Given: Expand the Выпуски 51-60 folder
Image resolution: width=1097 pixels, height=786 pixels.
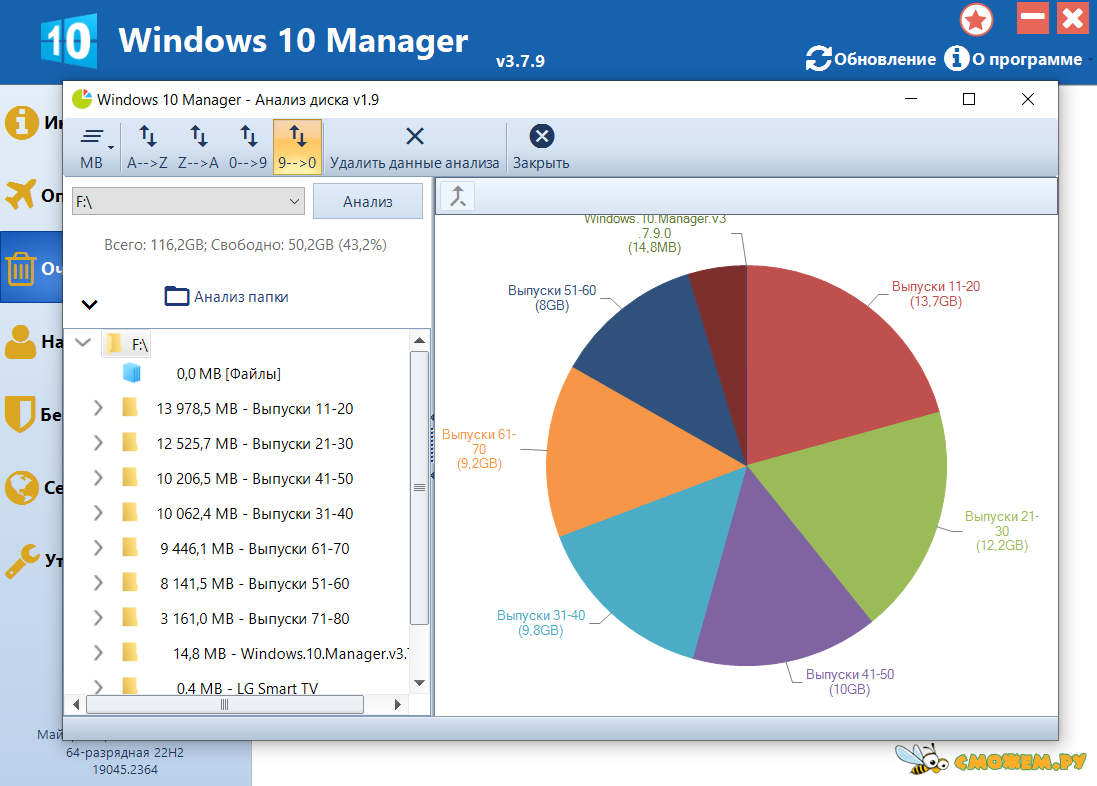Looking at the screenshot, I should pyautogui.click(x=98, y=583).
